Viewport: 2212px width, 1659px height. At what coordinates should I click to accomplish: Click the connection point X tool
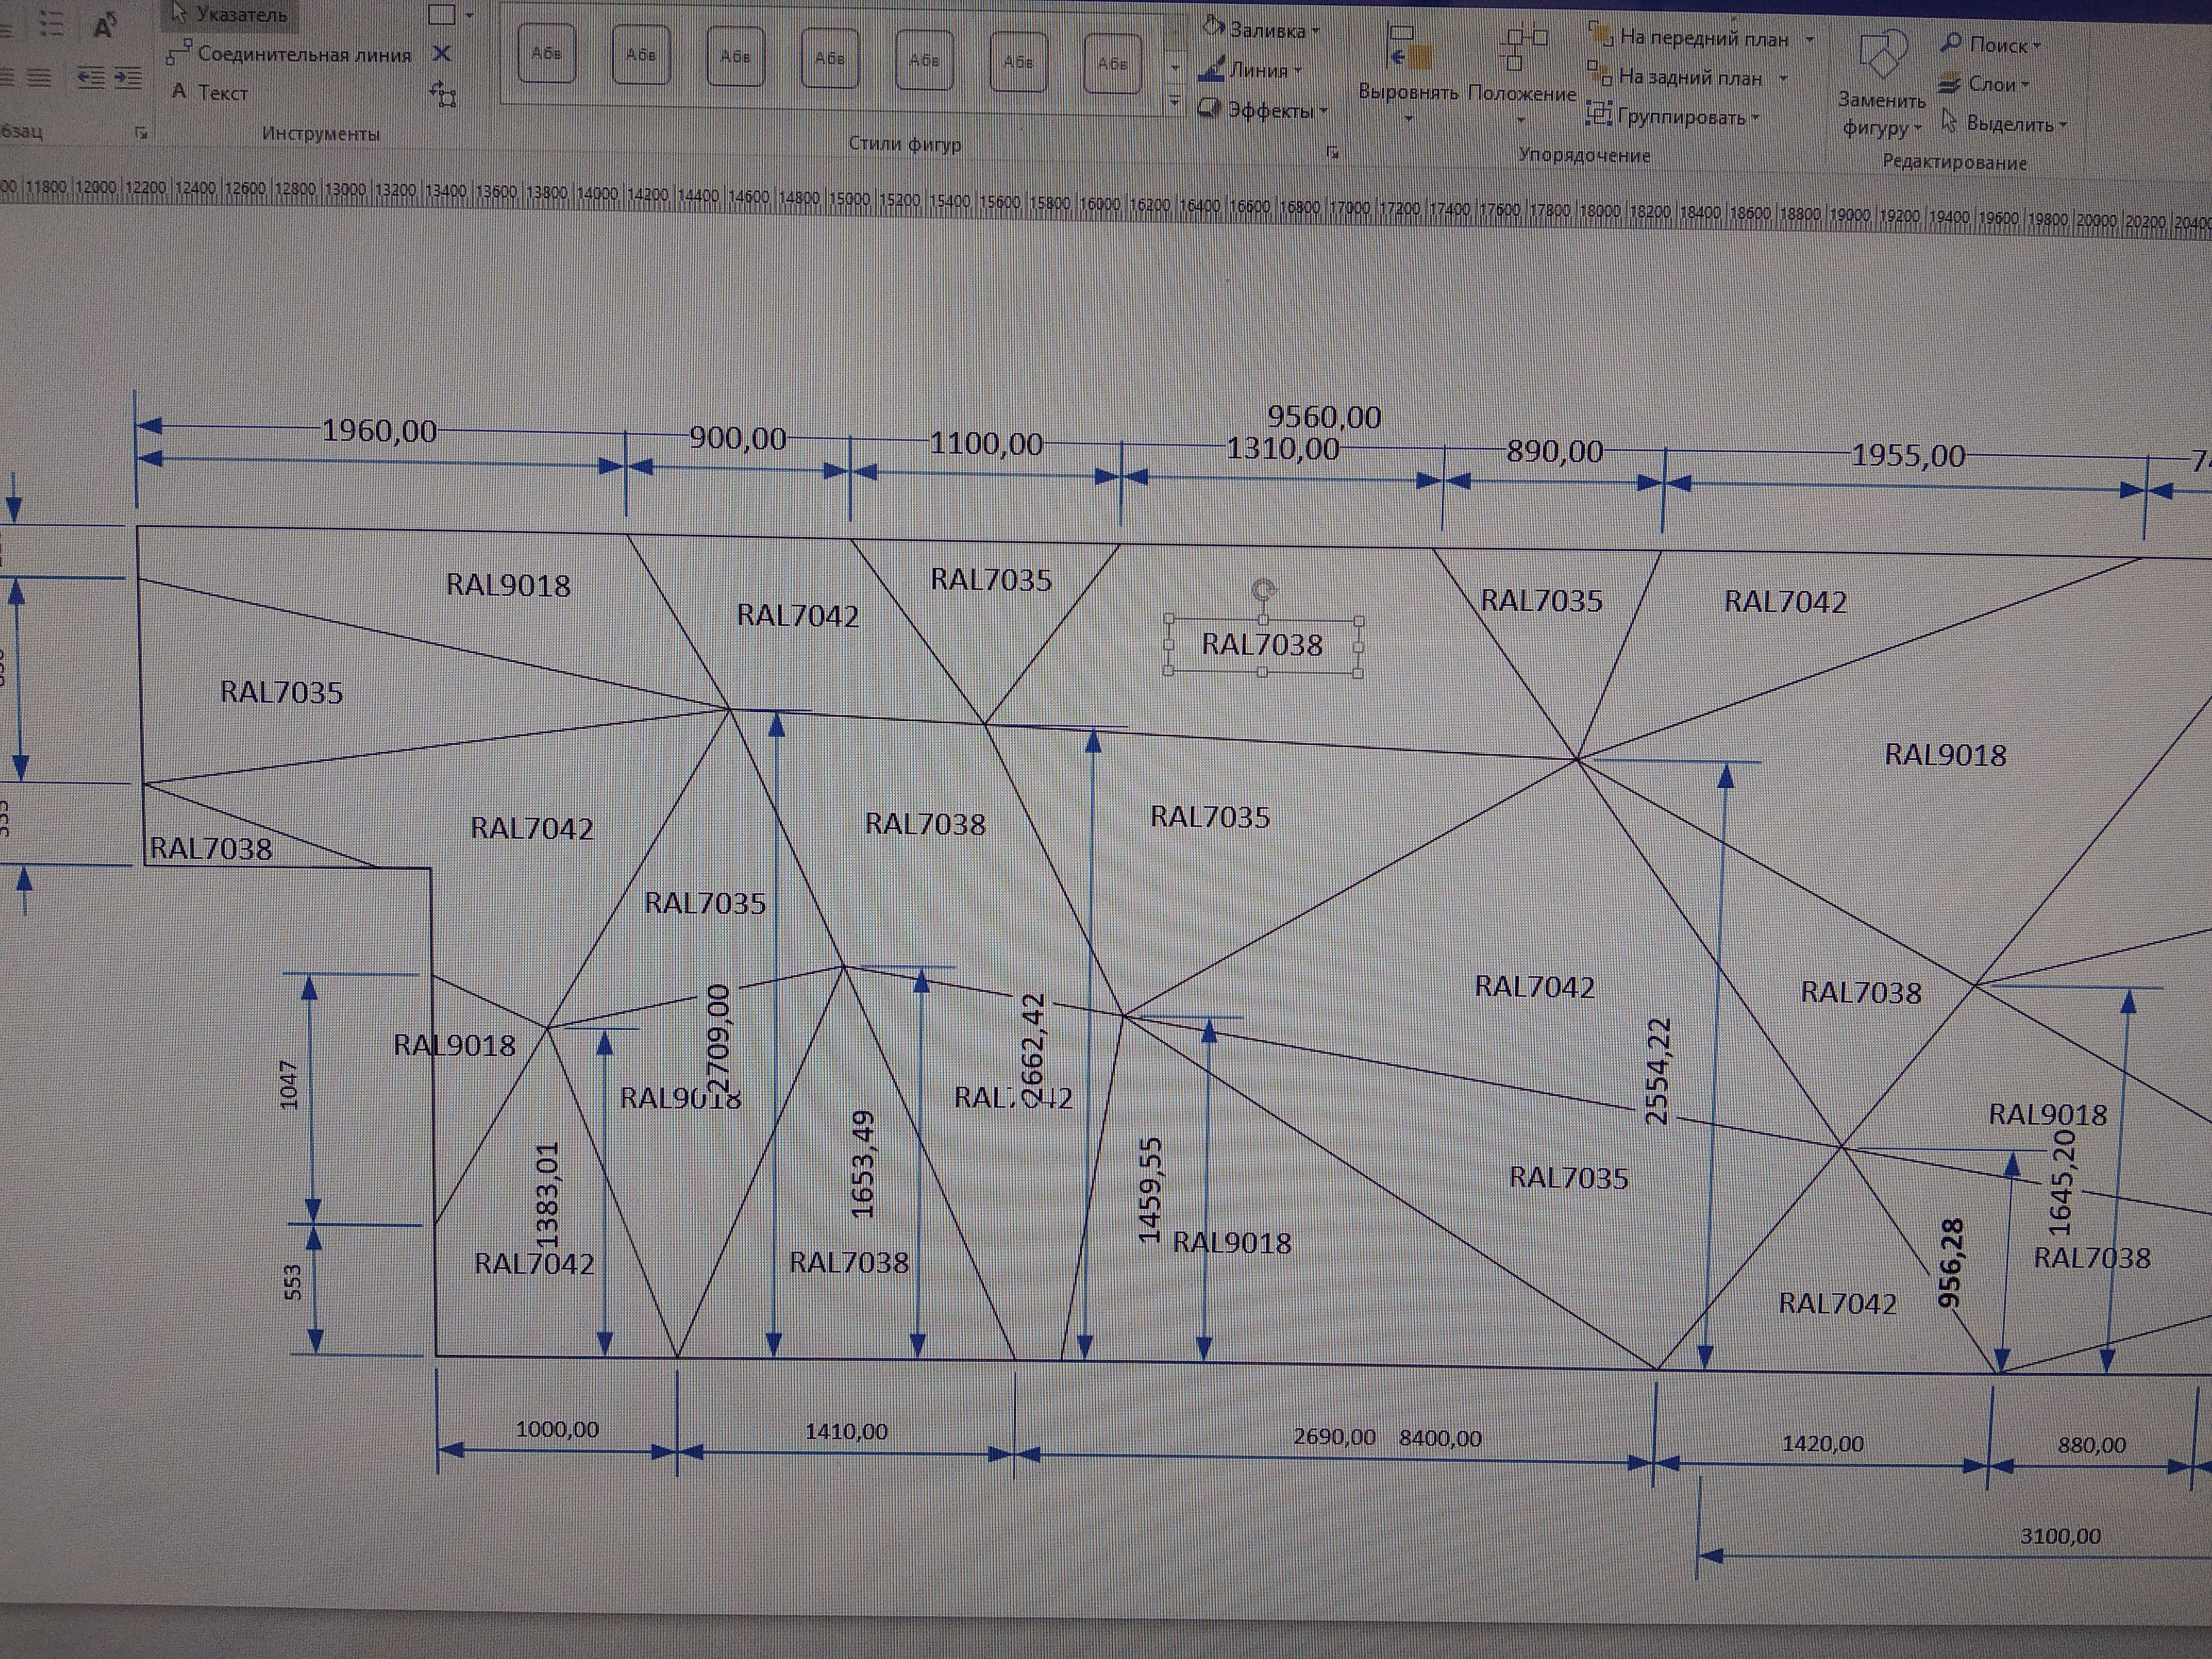pyautogui.click(x=441, y=53)
